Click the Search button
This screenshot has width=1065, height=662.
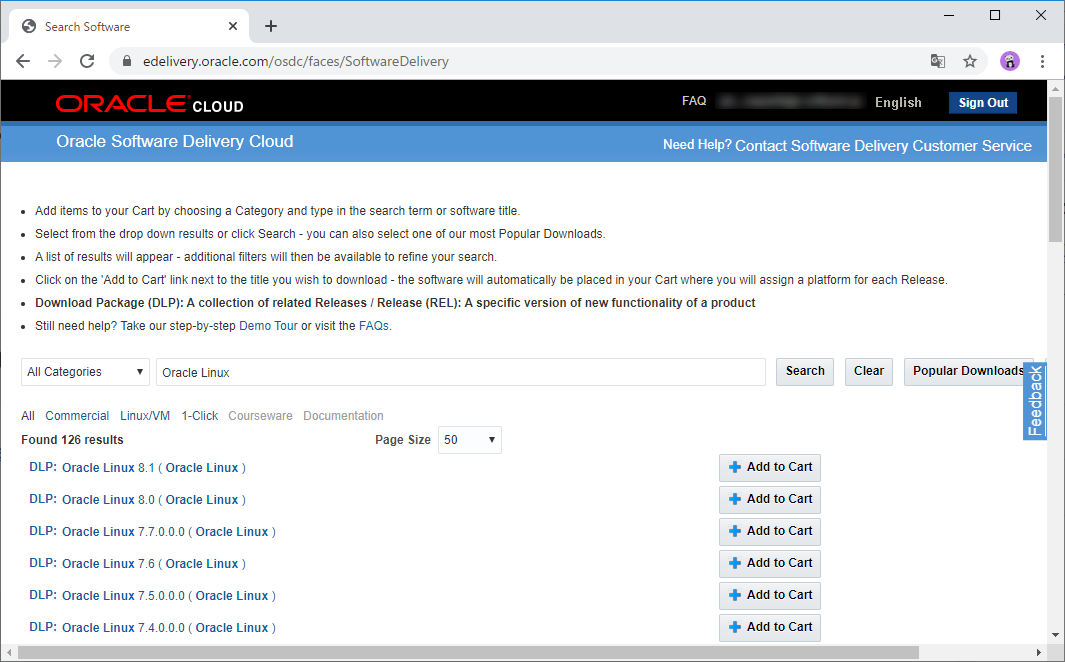(x=805, y=371)
